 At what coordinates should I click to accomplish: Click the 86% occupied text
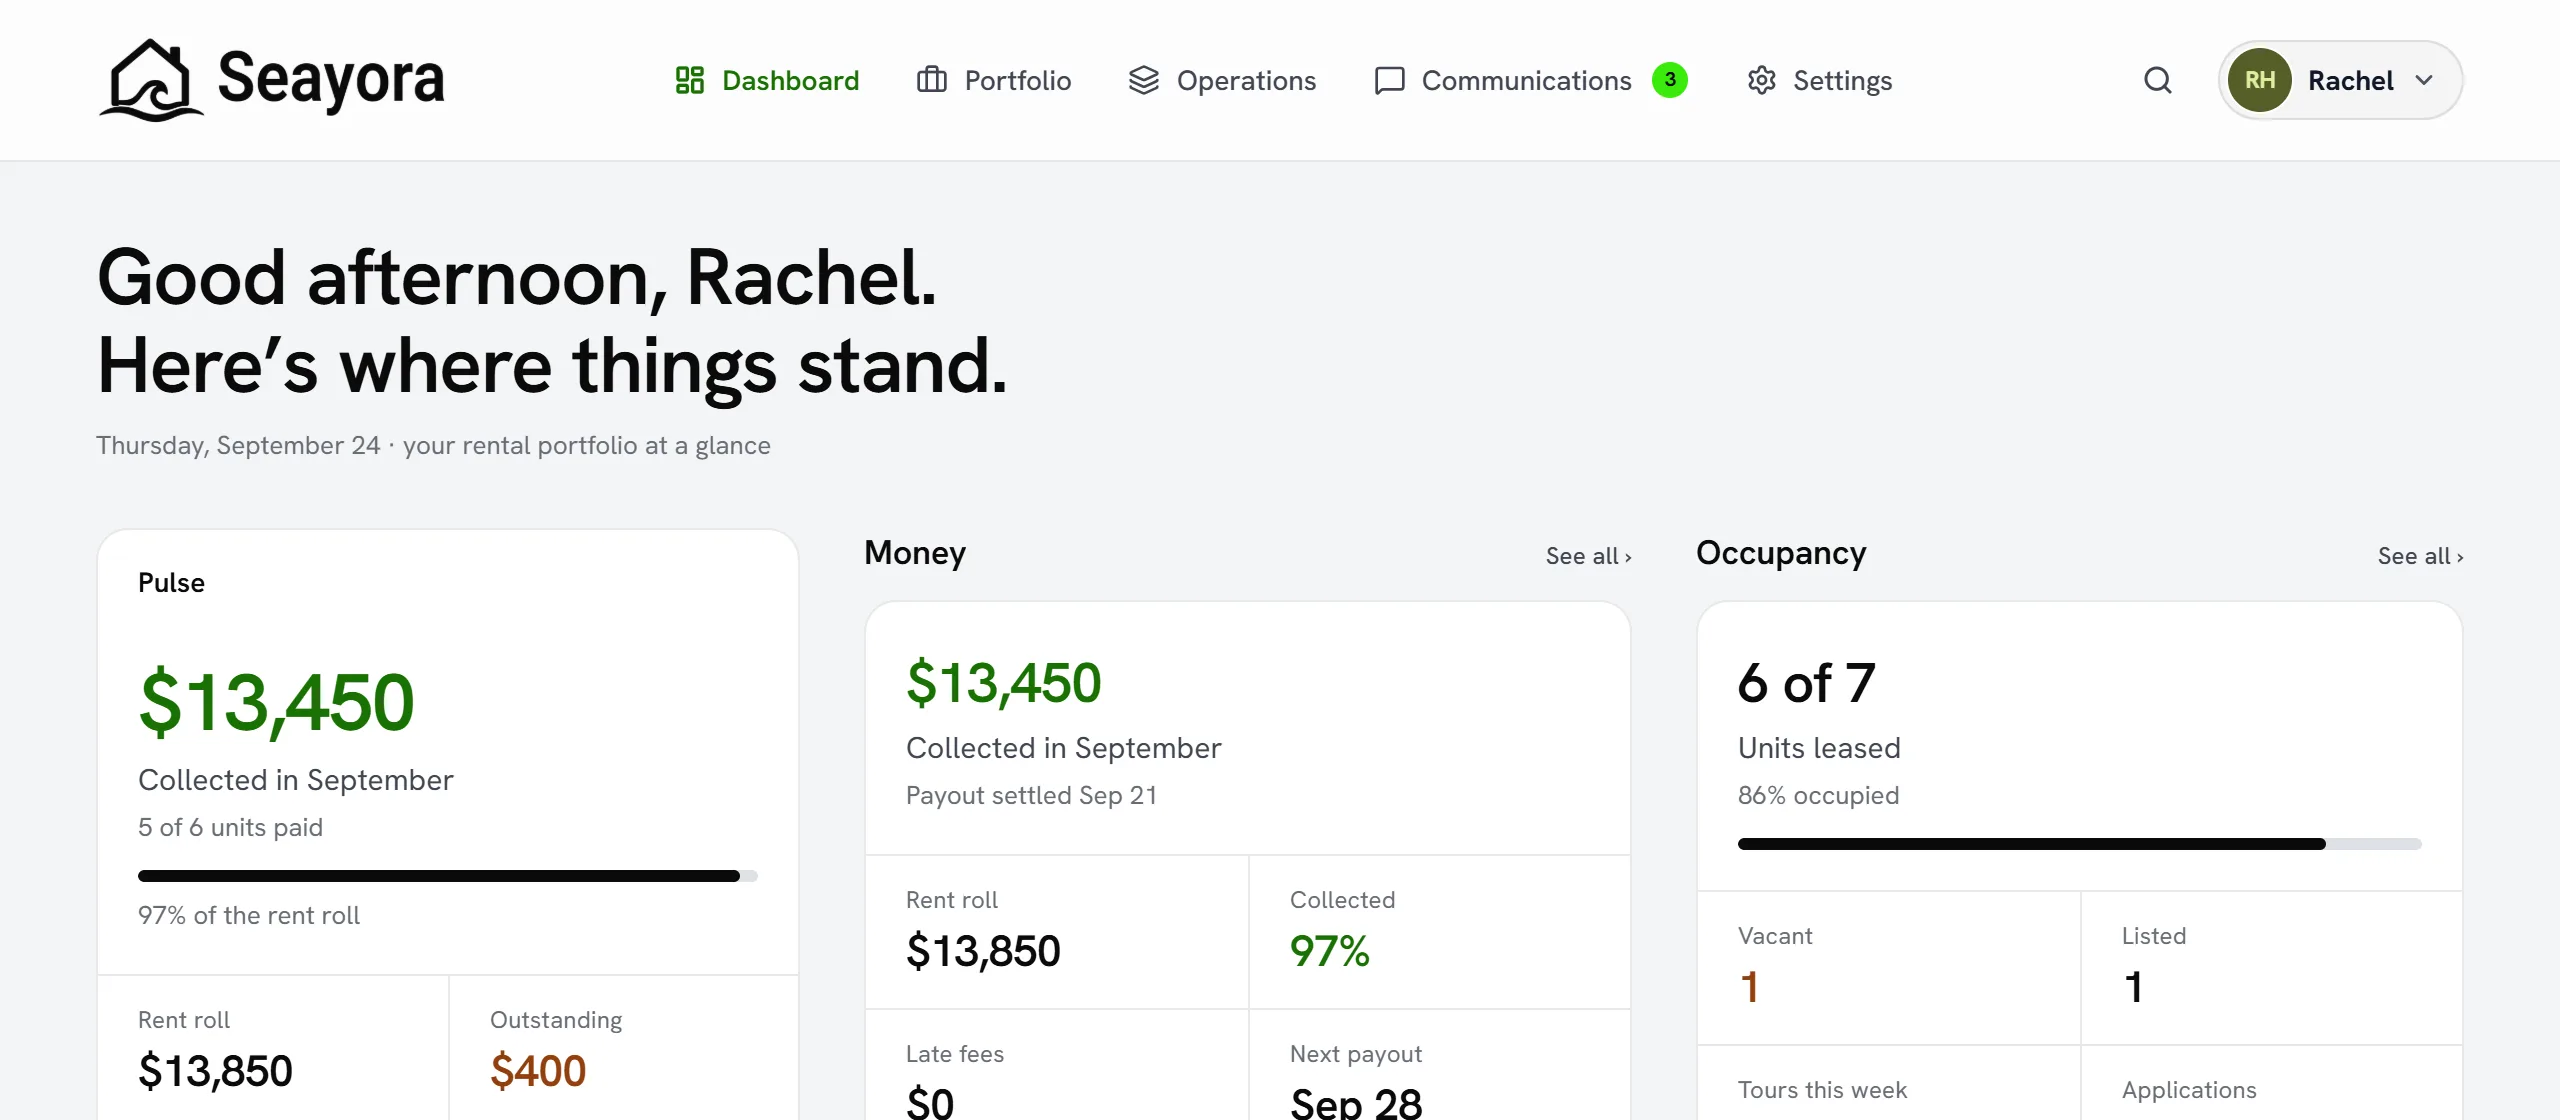(1818, 796)
